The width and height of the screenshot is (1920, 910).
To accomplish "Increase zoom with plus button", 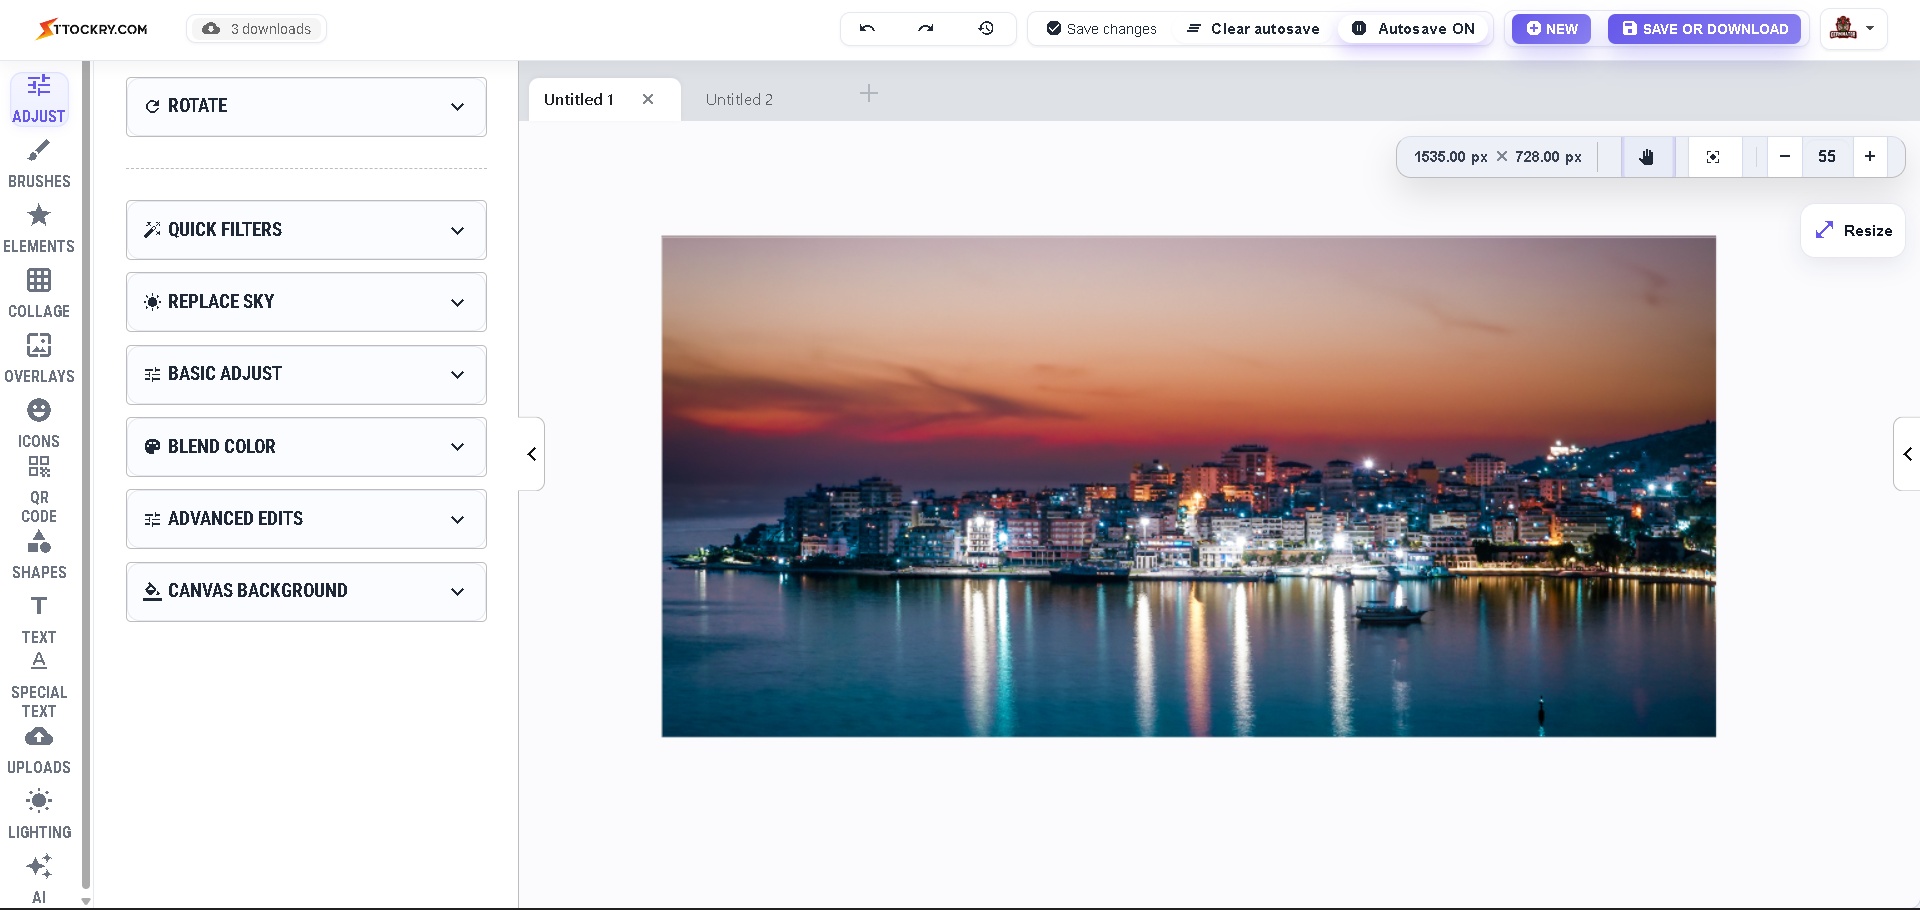I will point(1870,157).
